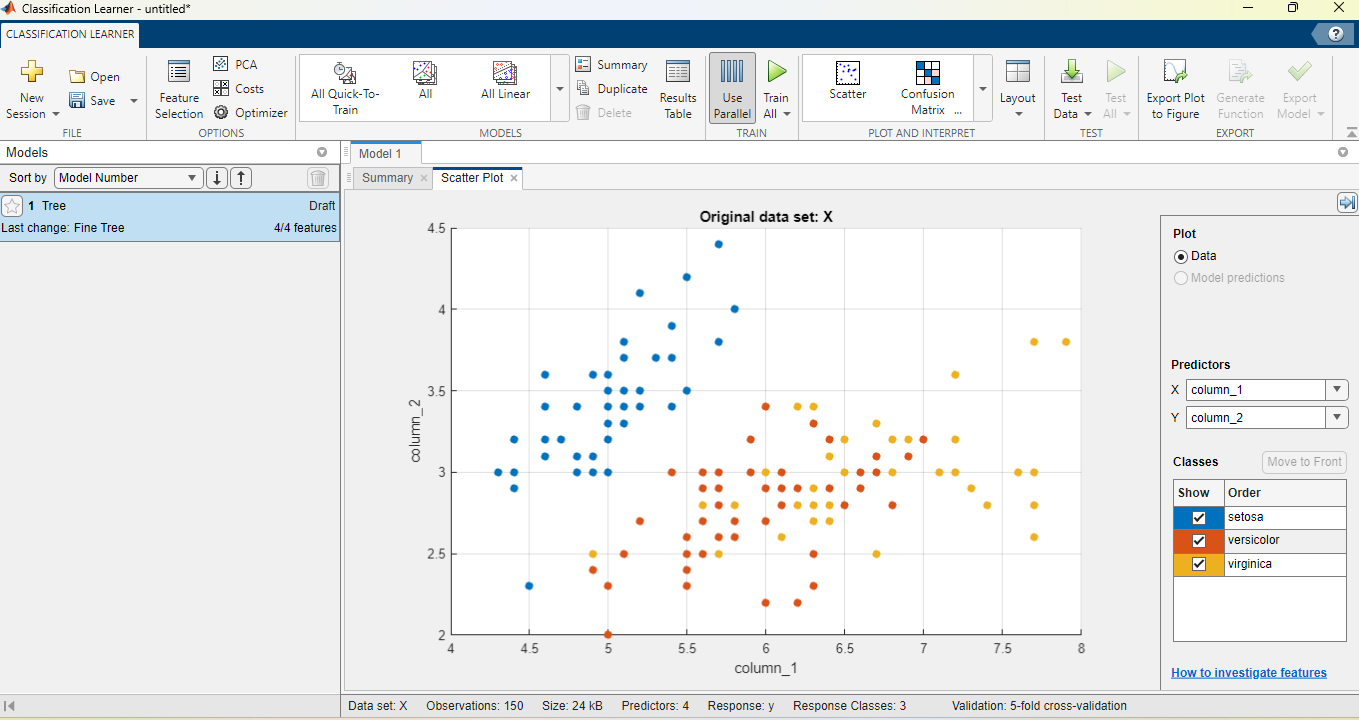Open How to investigate features link

coord(1248,673)
